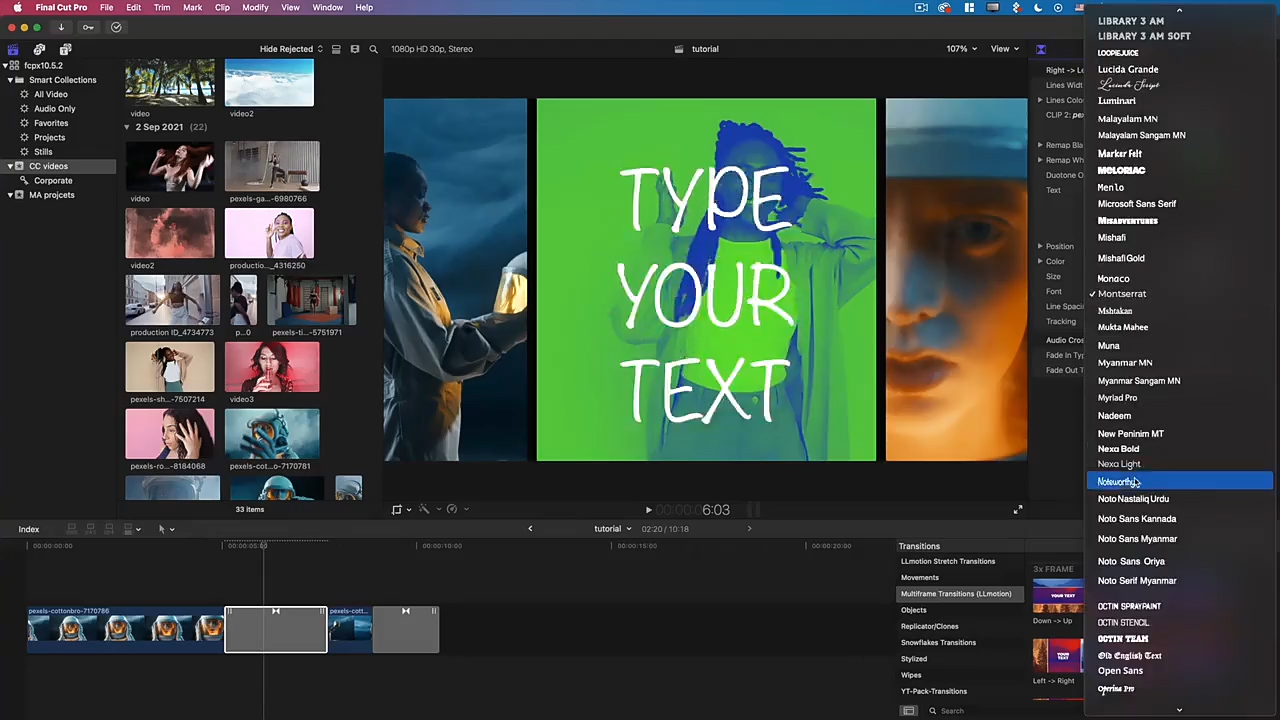Expand the Position parameter triangle
This screenshot has width=1280, height=720.
1040,246
